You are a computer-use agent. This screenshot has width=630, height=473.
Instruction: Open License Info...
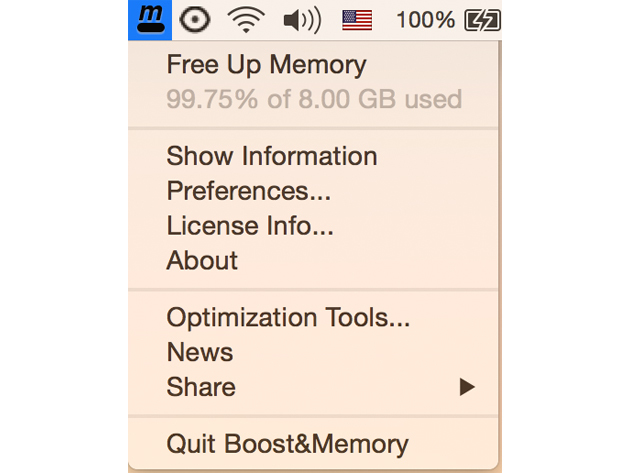tap(313, 226)
